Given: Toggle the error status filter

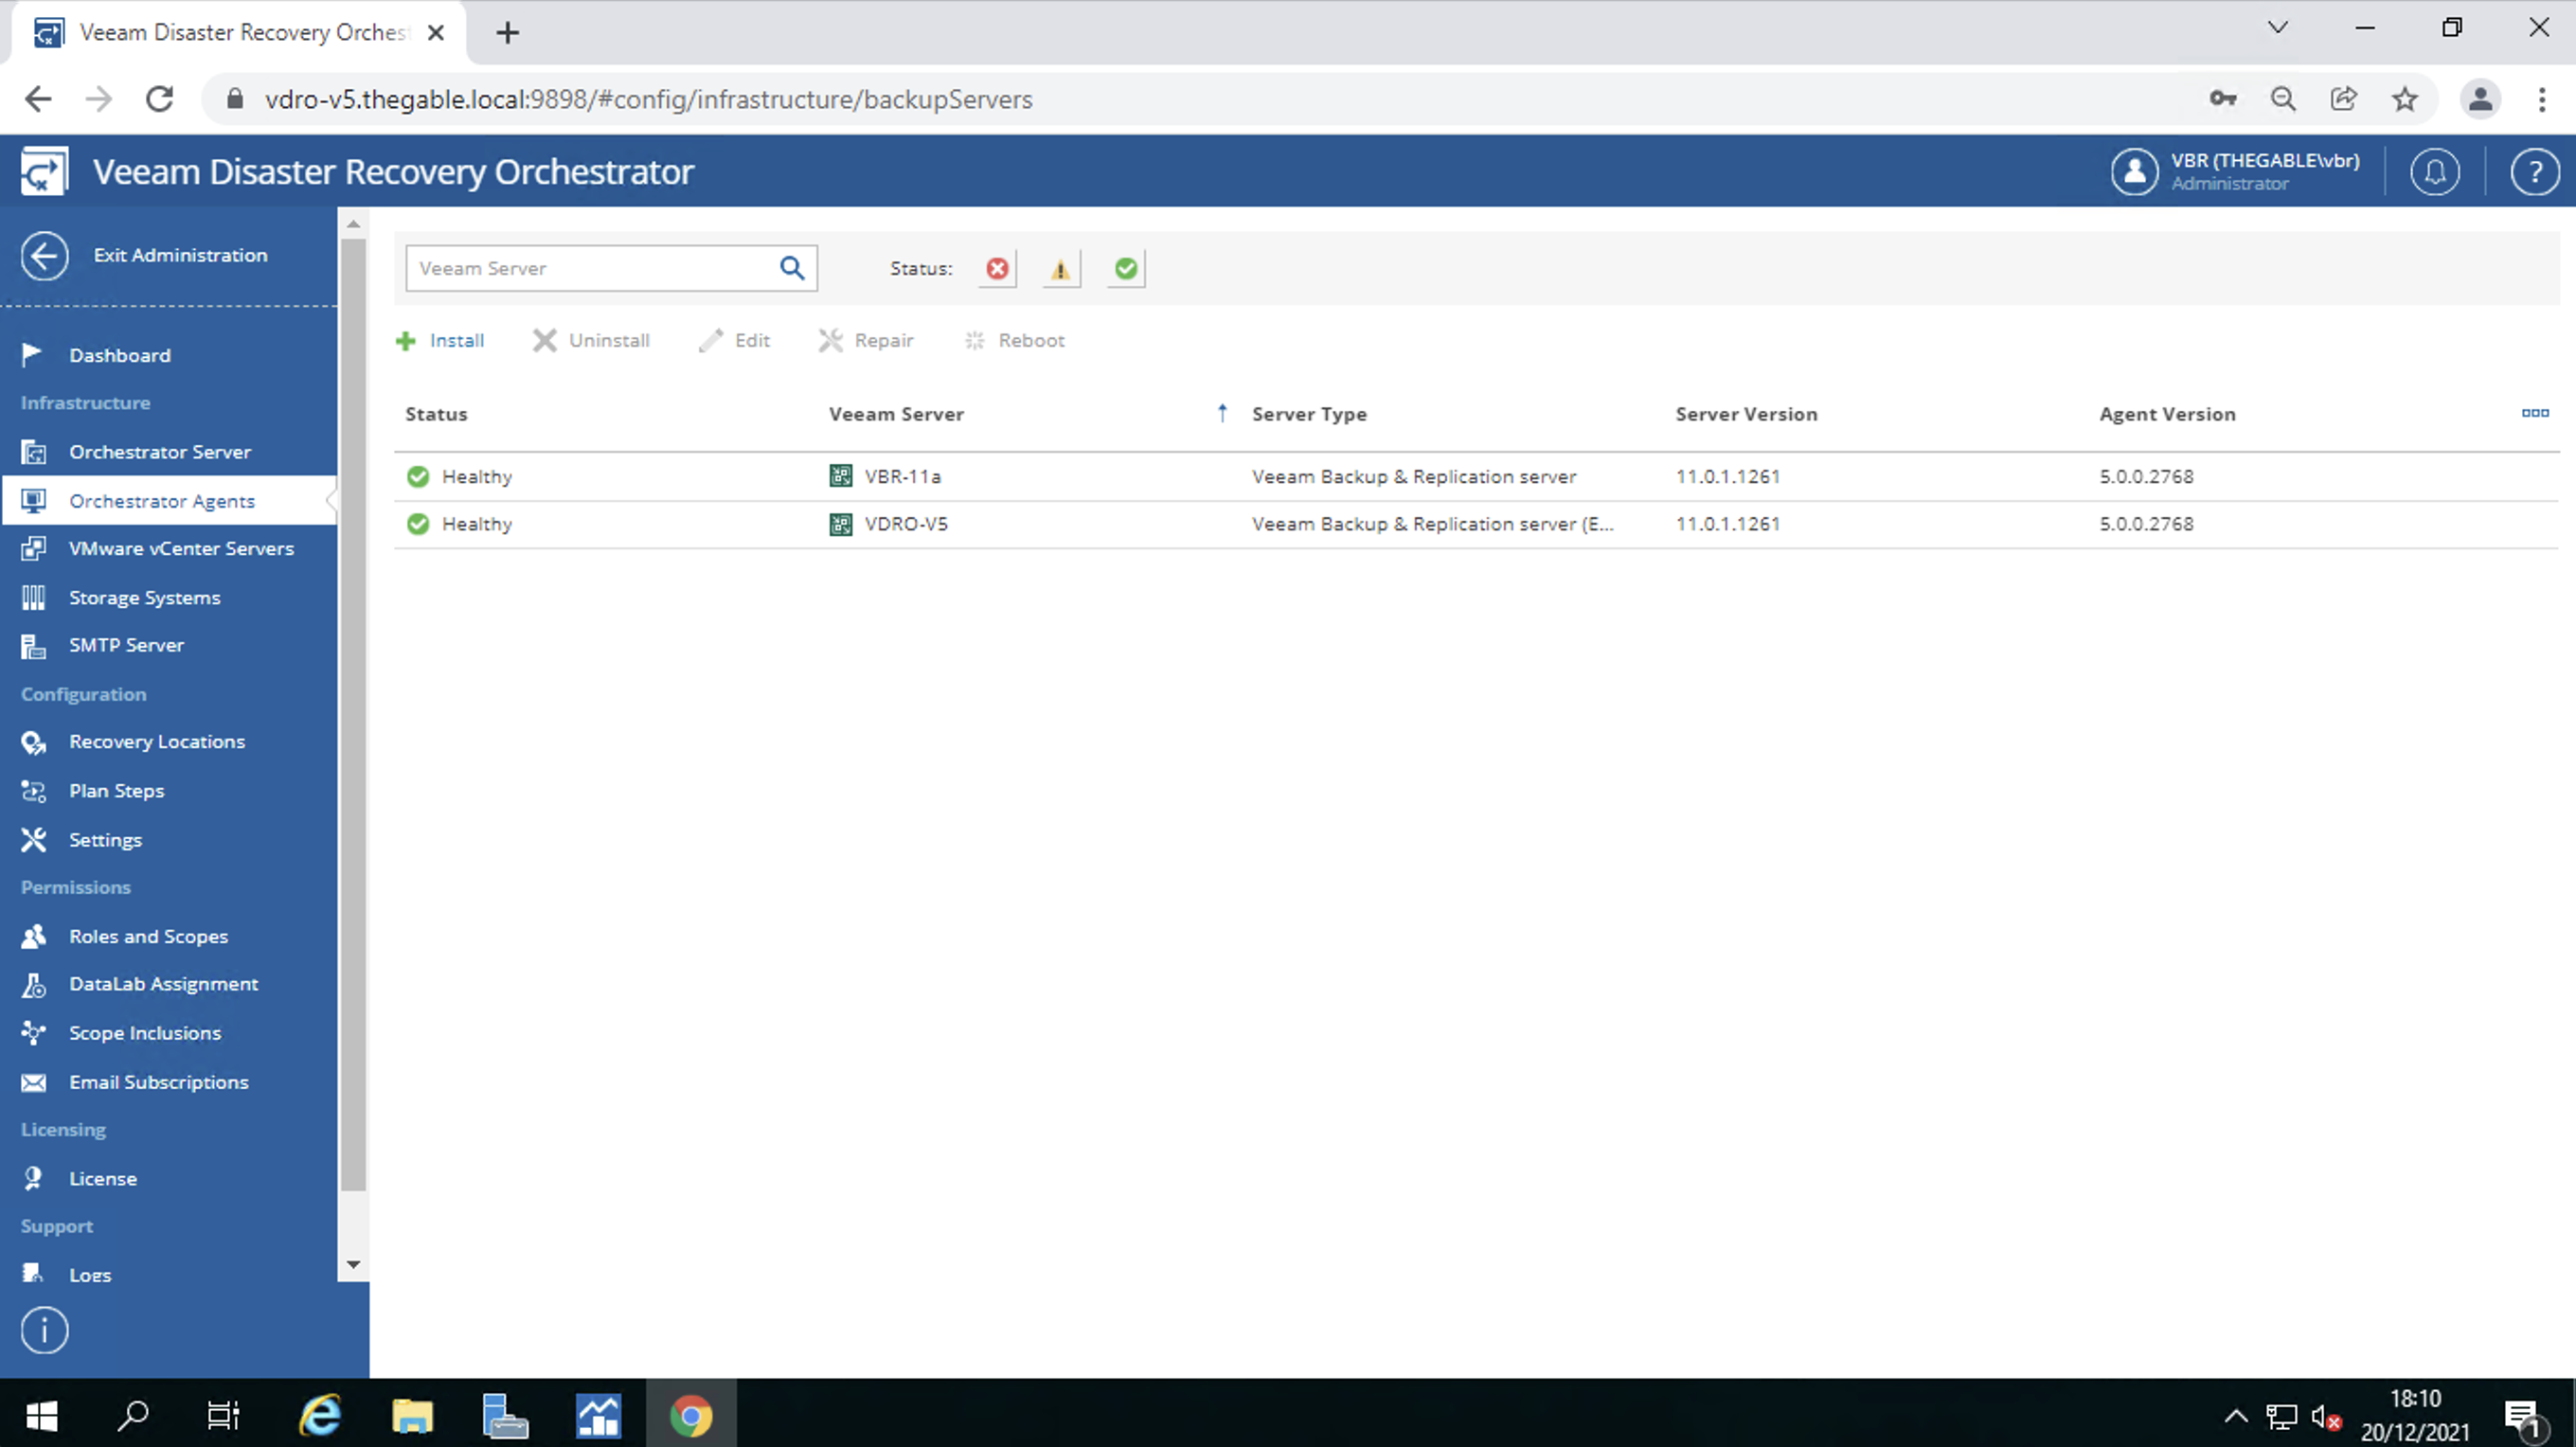Looking at the screenshot, I should tap(997, 269).
